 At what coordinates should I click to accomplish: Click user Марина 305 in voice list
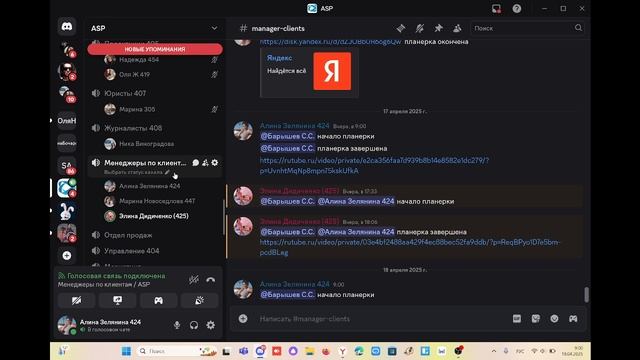137,109
